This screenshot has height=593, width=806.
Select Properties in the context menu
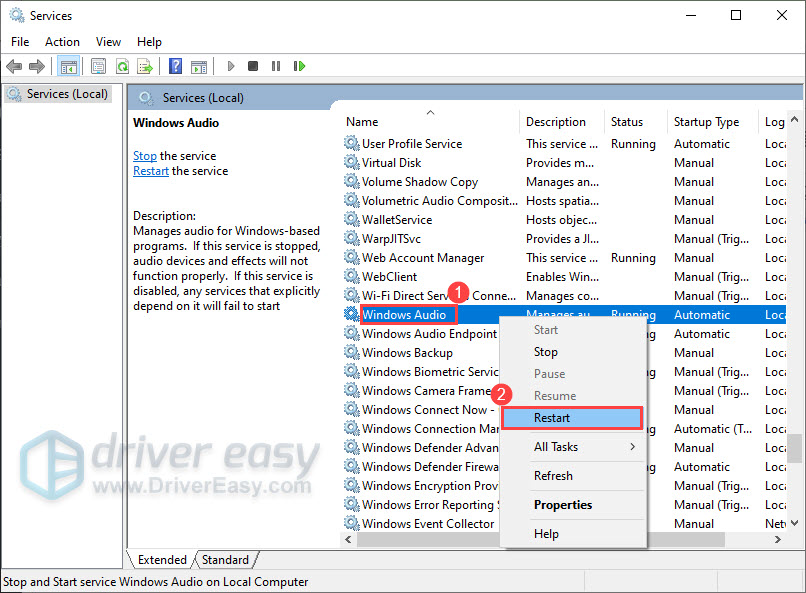pyautogui.click(x=563, y=505)
